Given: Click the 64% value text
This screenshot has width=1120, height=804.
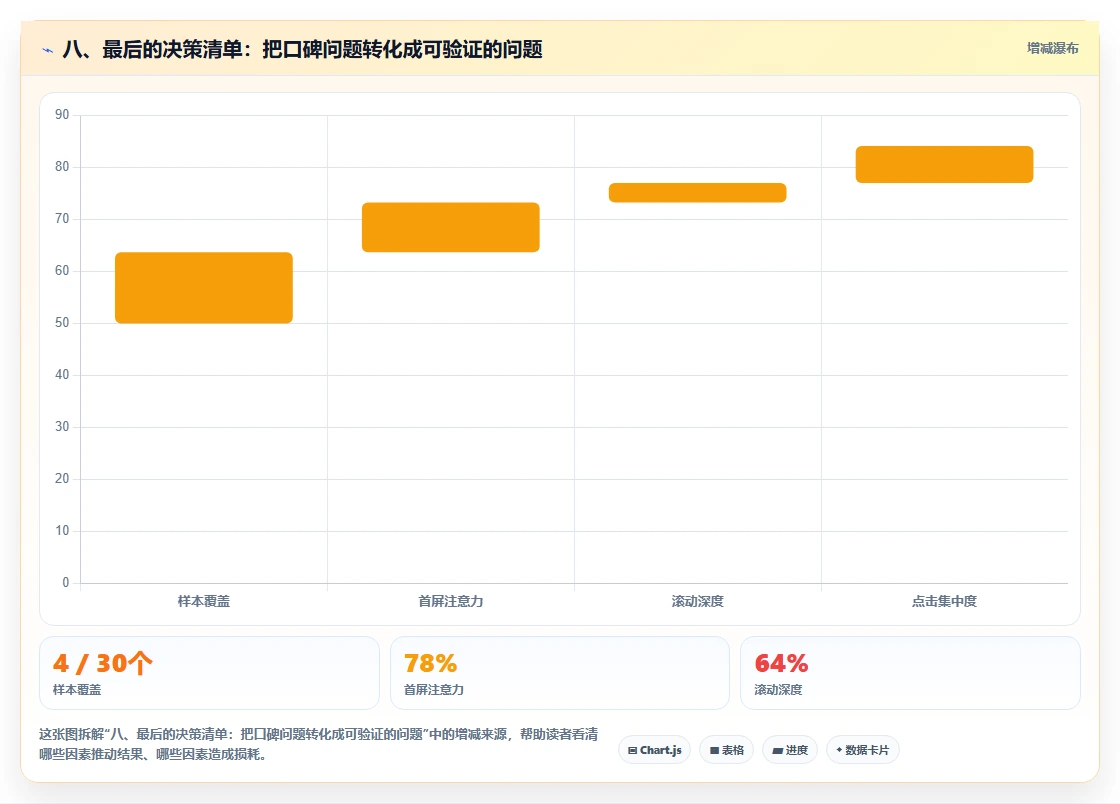Looking at the screenshot, I should point(781,663).
